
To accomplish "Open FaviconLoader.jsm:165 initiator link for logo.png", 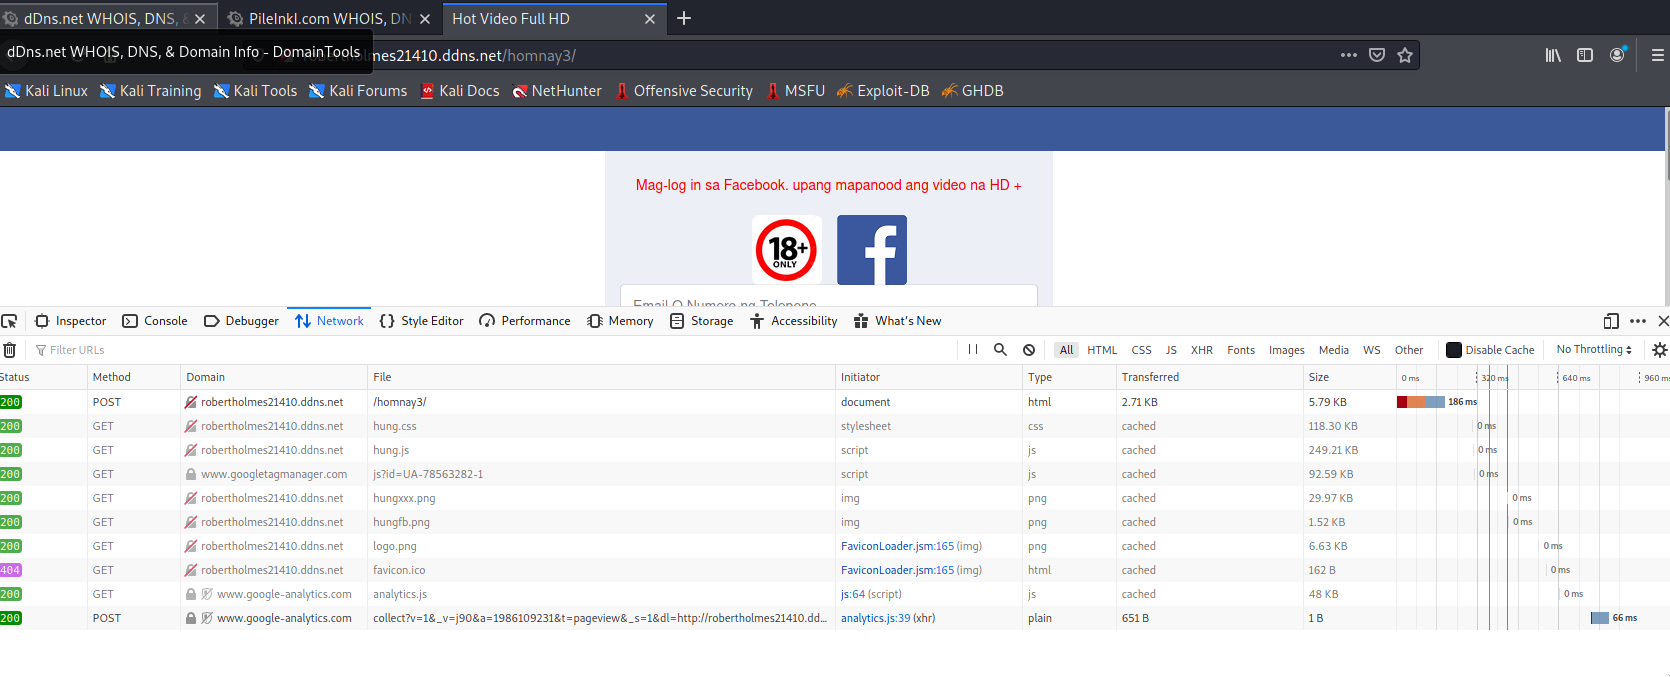I will [897, 546].
